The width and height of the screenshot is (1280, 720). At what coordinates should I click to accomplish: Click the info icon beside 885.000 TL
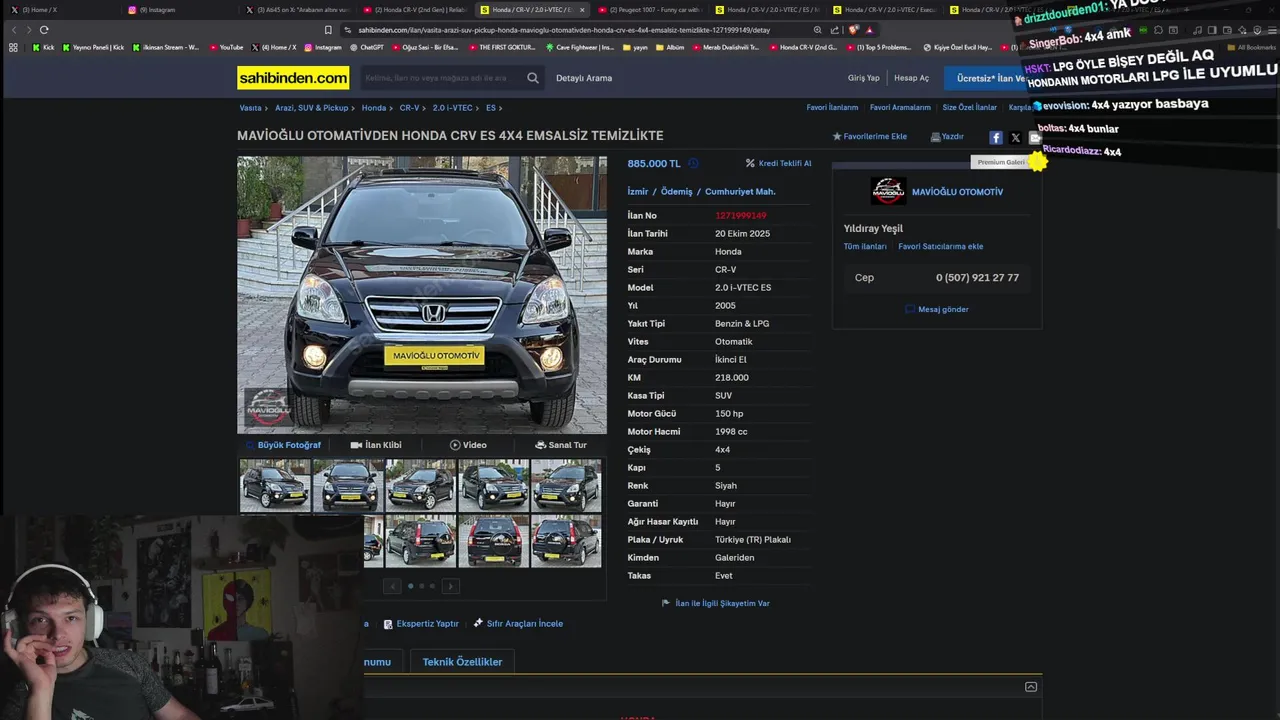tap(693, 163)
